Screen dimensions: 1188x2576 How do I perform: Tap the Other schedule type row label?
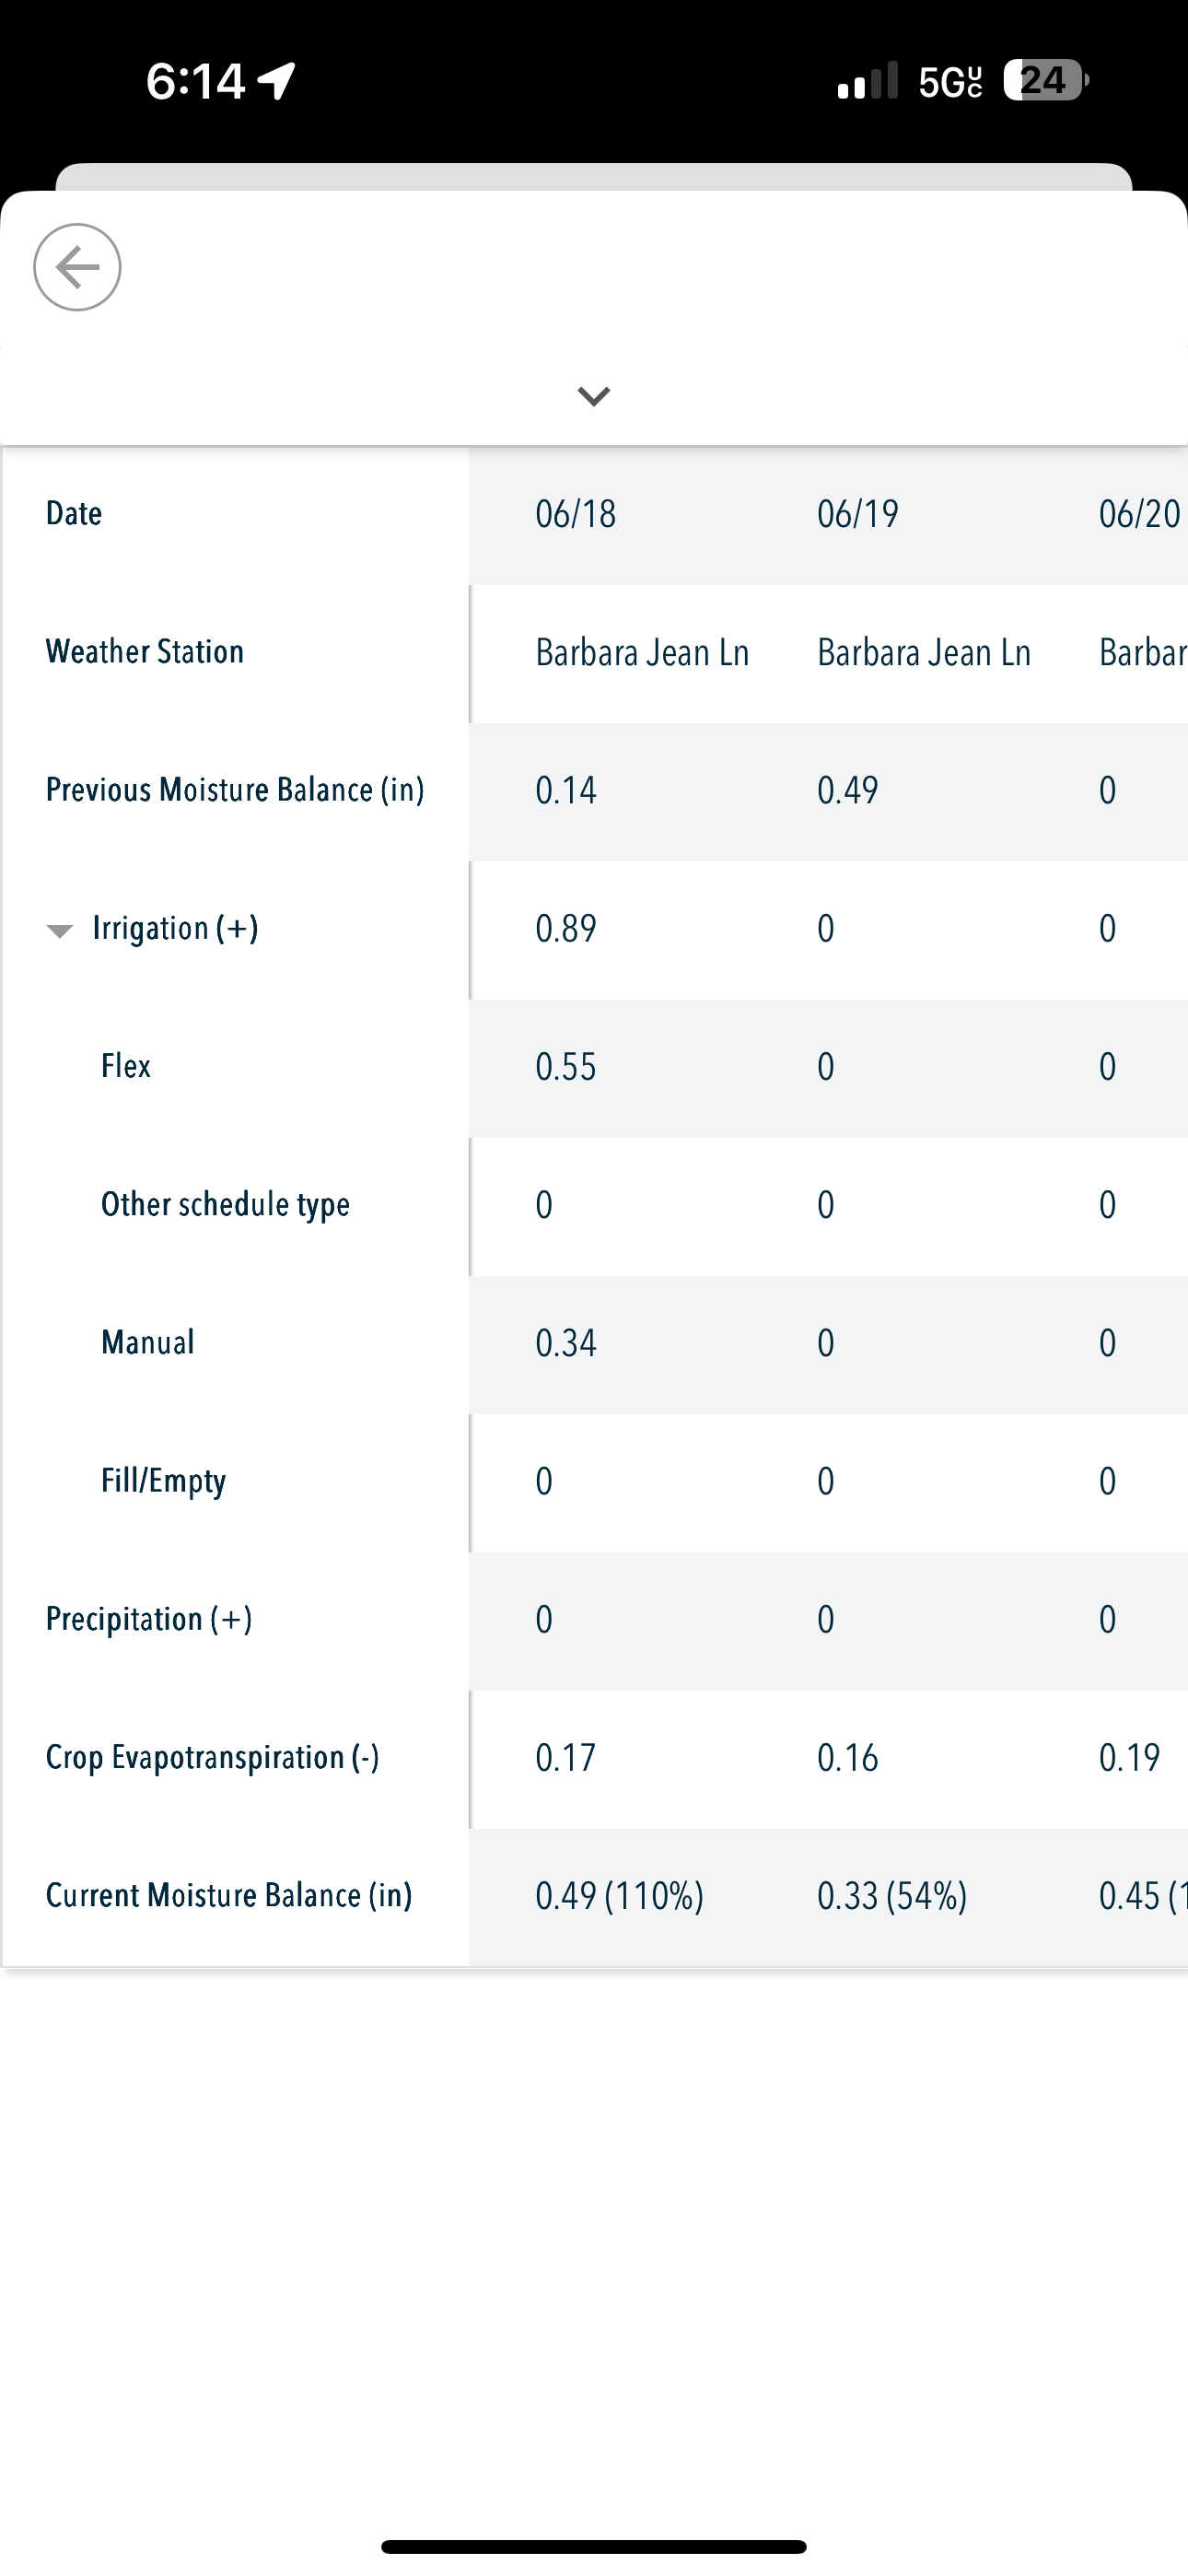point(226,1205)
